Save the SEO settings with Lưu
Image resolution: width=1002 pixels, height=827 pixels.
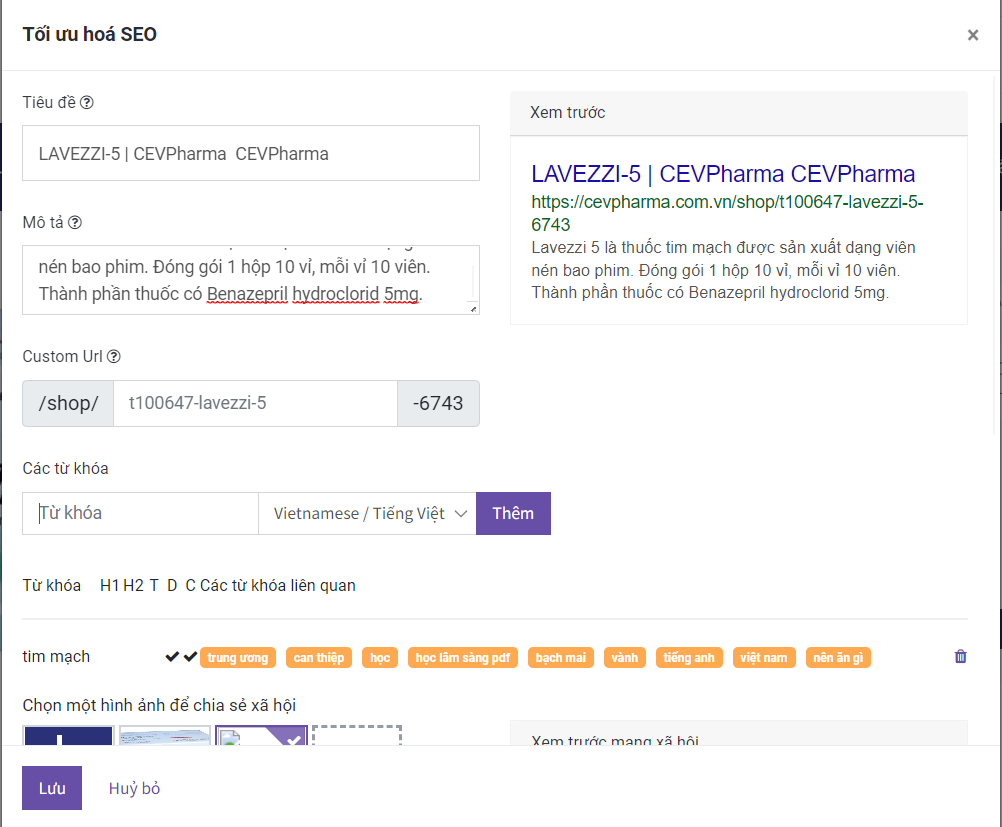[52, 788]
